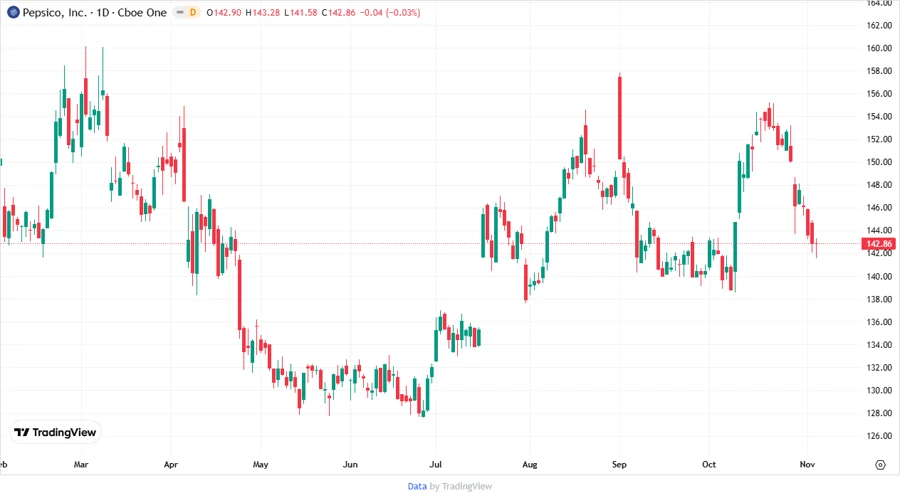Click 'by TradingView' attribution text
The width and height of the screenshot is (900, 498).
[461, 487]
